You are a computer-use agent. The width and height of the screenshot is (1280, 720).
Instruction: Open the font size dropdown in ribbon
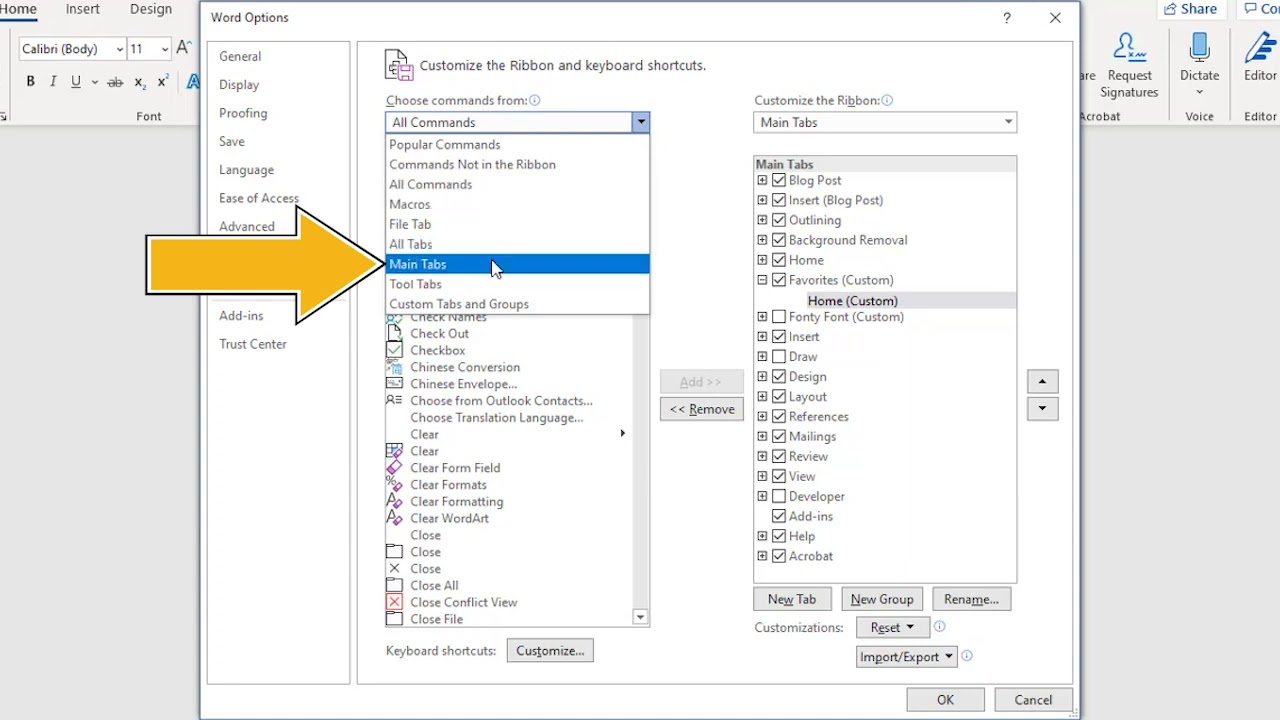point(165,49)
